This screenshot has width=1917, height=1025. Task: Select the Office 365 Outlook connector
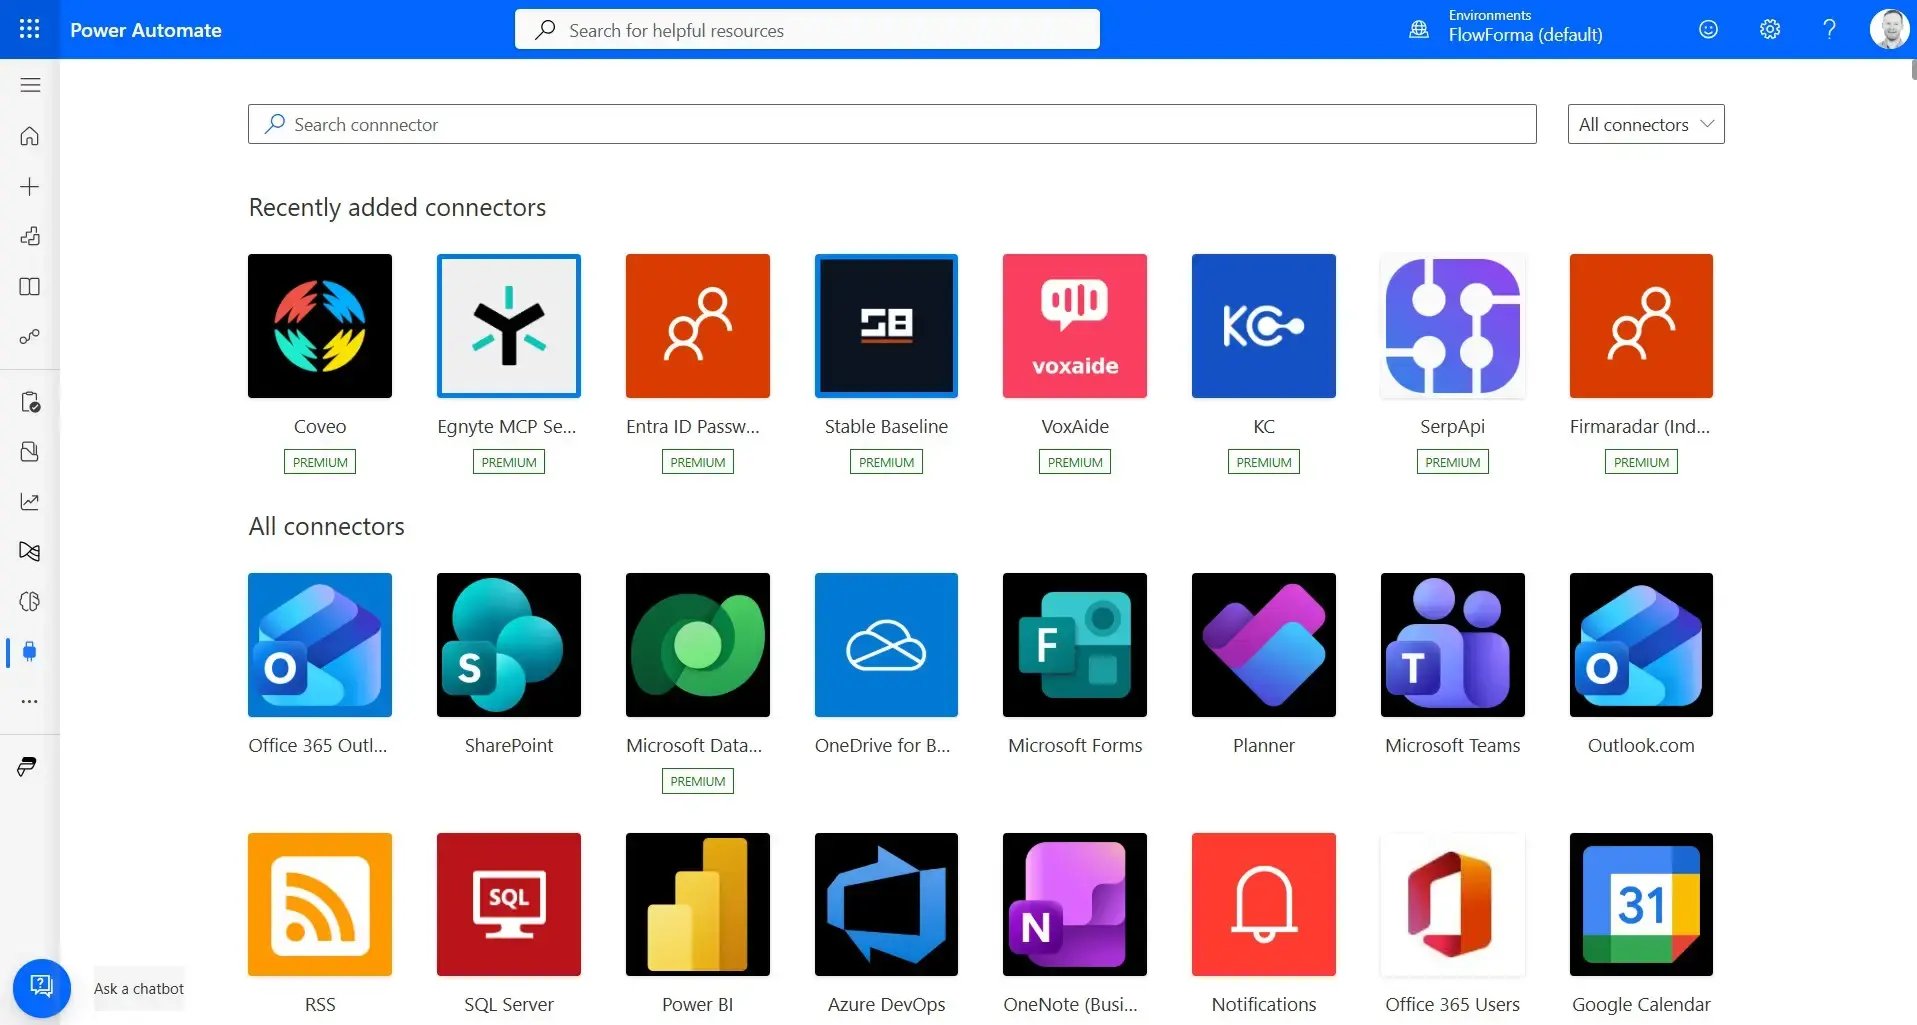(320, 645)
